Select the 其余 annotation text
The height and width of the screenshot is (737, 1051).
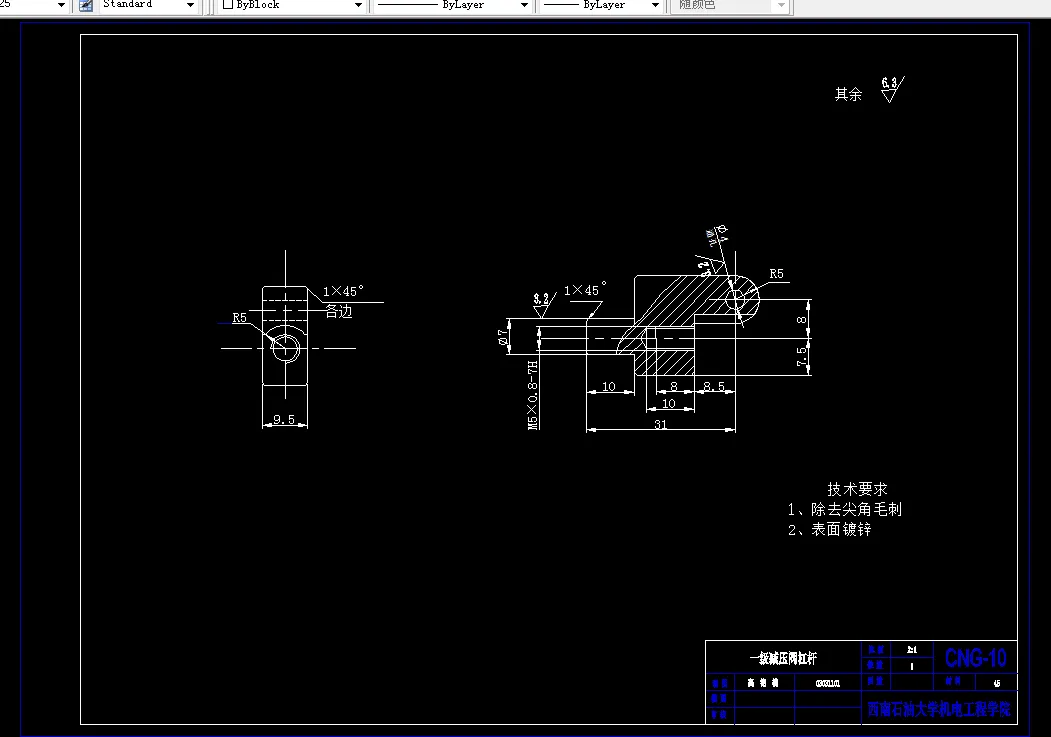tap(848, 94)
